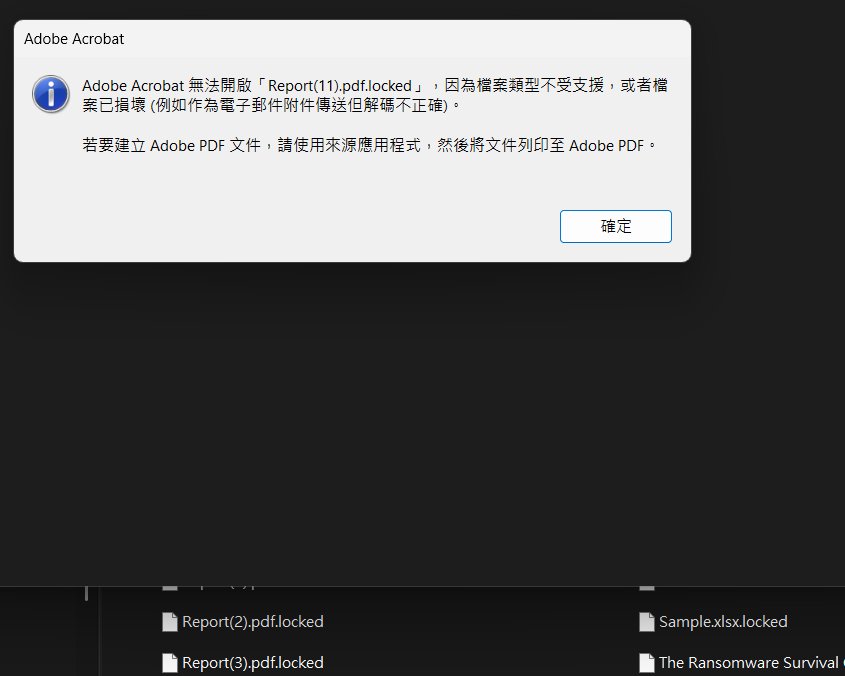This screenshot has width=845, height=676.
Task: Click the dialog text about printing to Adobe PDF
Action: click(x=370, y=145)
